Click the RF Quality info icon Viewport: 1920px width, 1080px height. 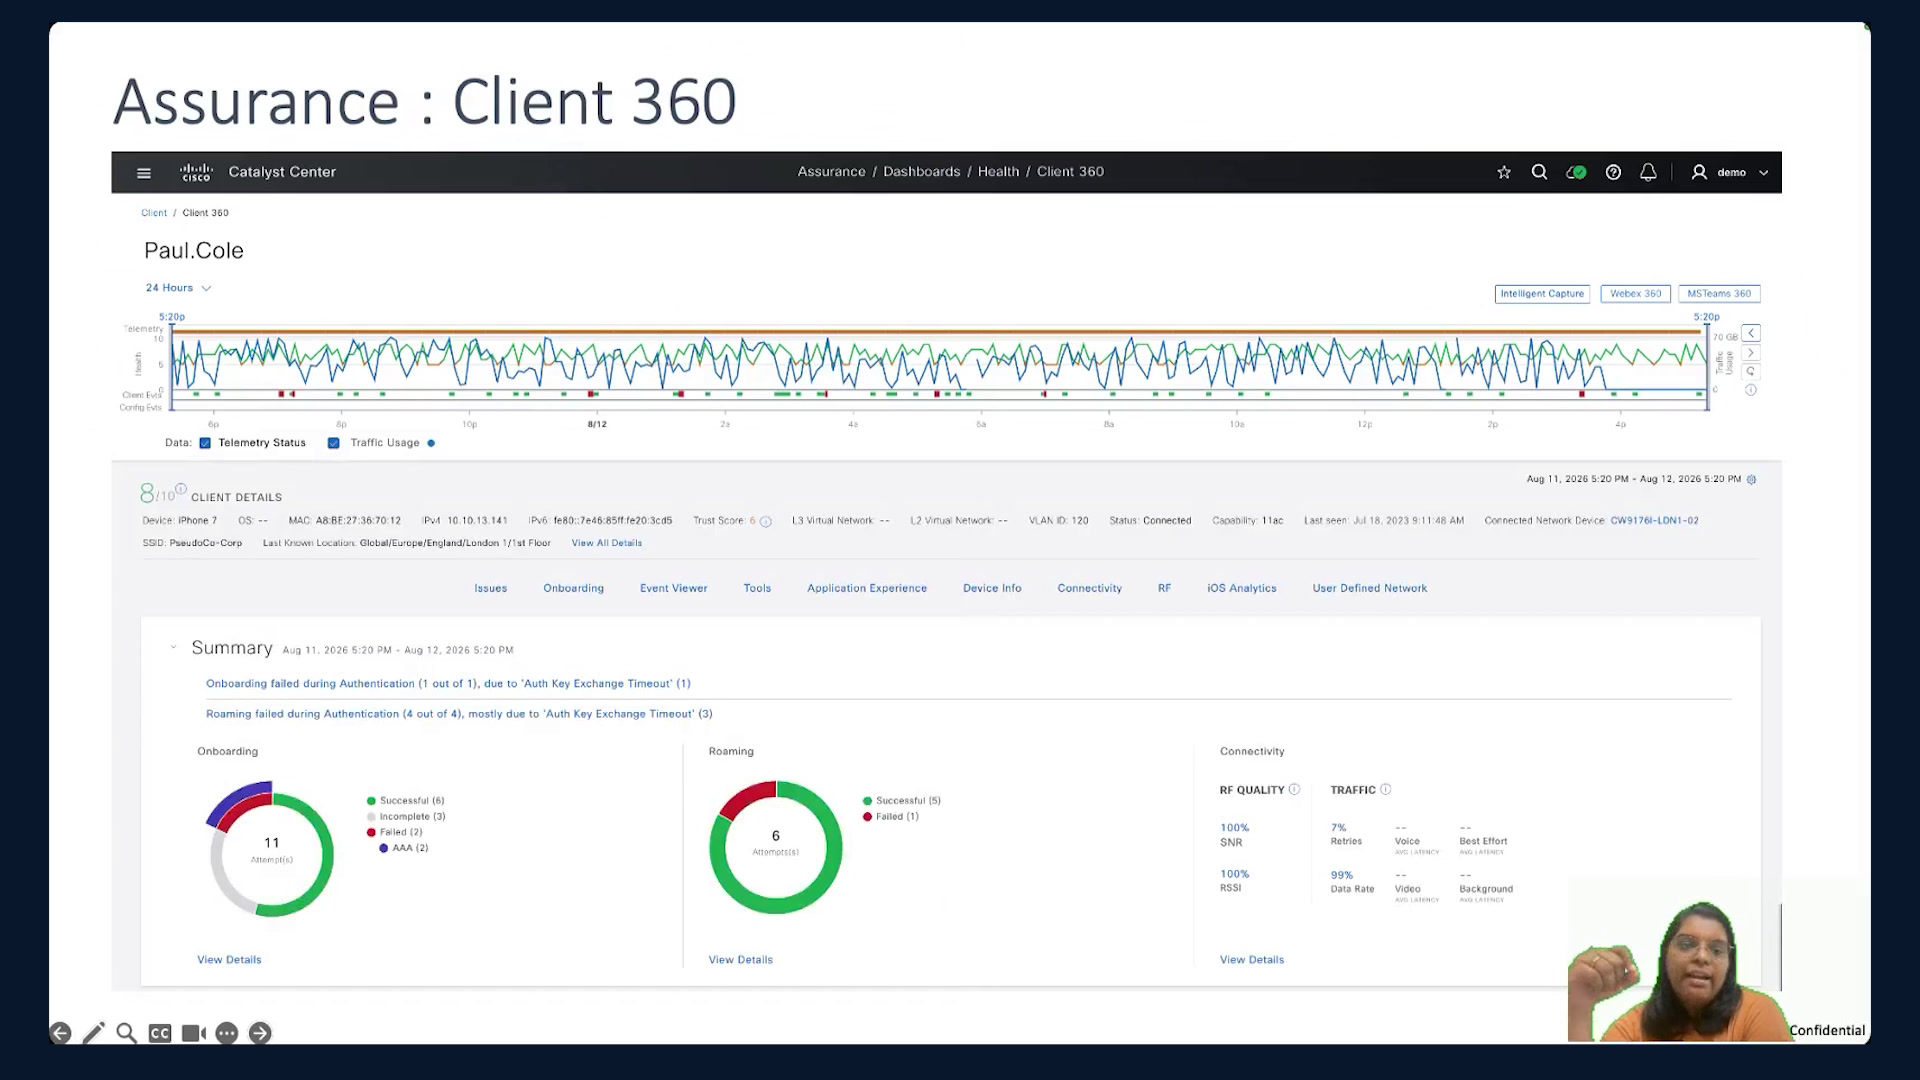pos(1294,789)
